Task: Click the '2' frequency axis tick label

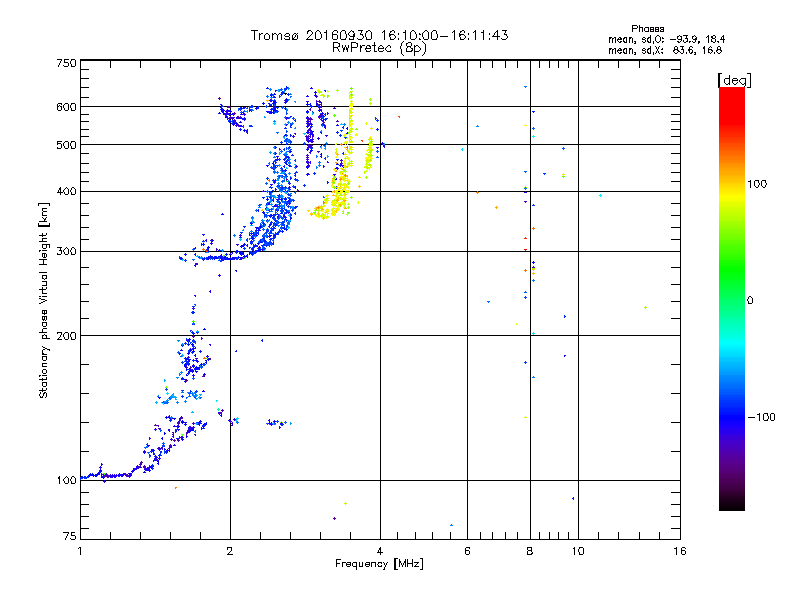Action: 230,551
